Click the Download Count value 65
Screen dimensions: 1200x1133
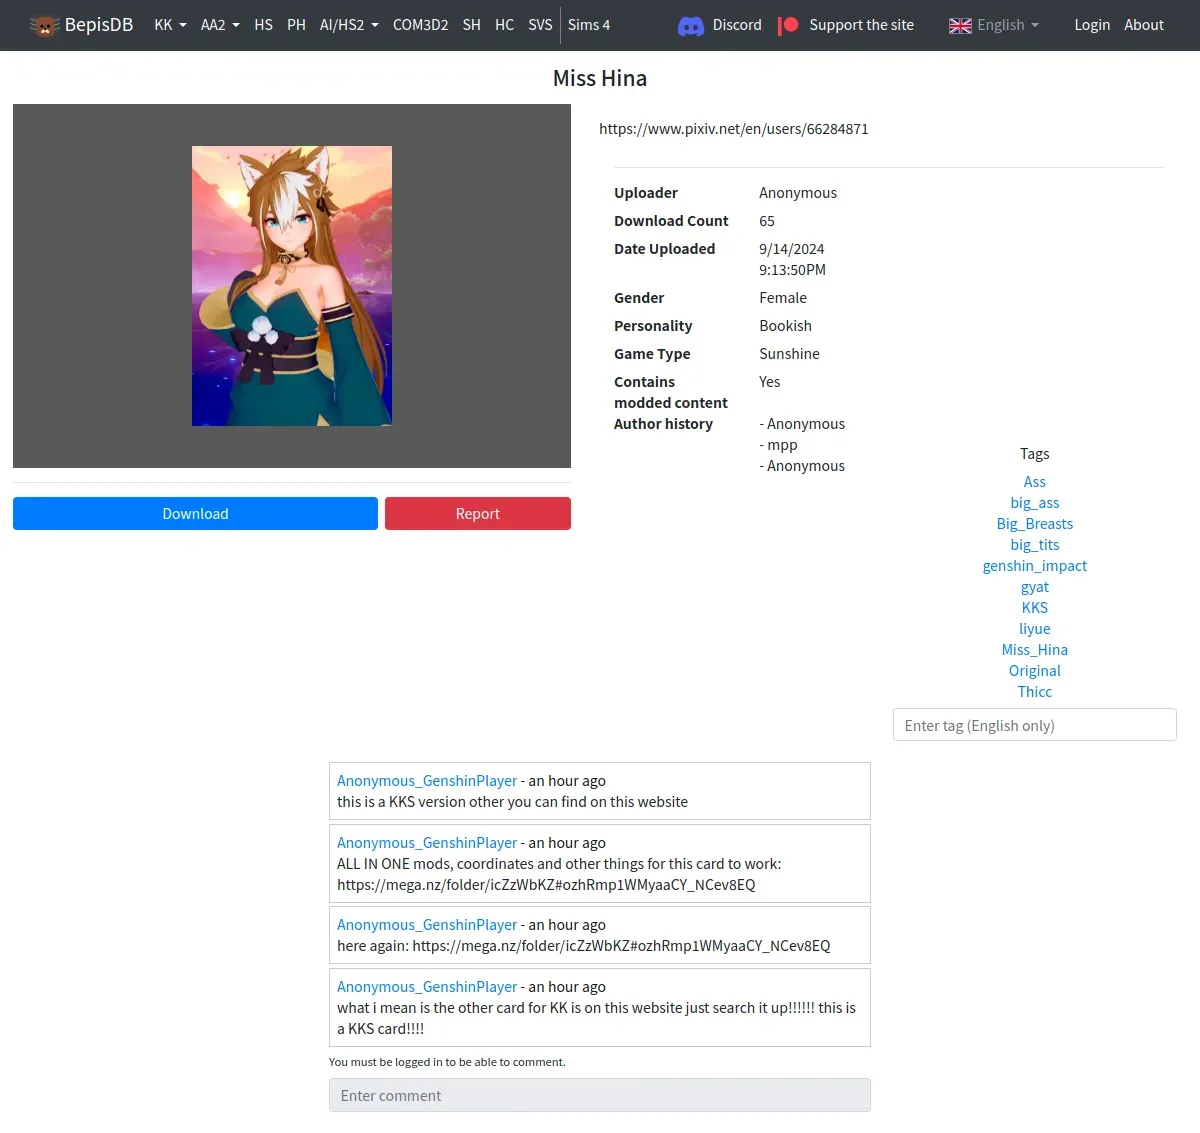pos(767,221)
